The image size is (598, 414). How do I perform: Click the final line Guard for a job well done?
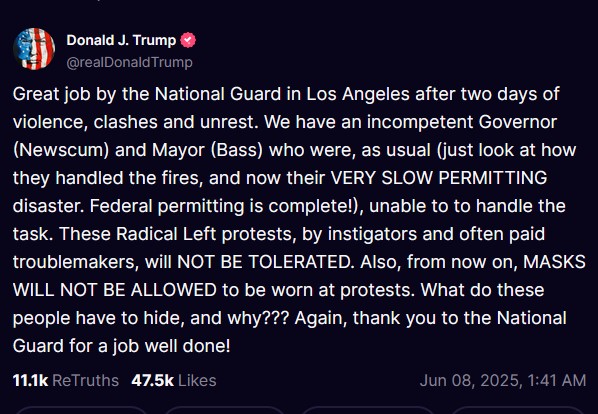point(121,346)
